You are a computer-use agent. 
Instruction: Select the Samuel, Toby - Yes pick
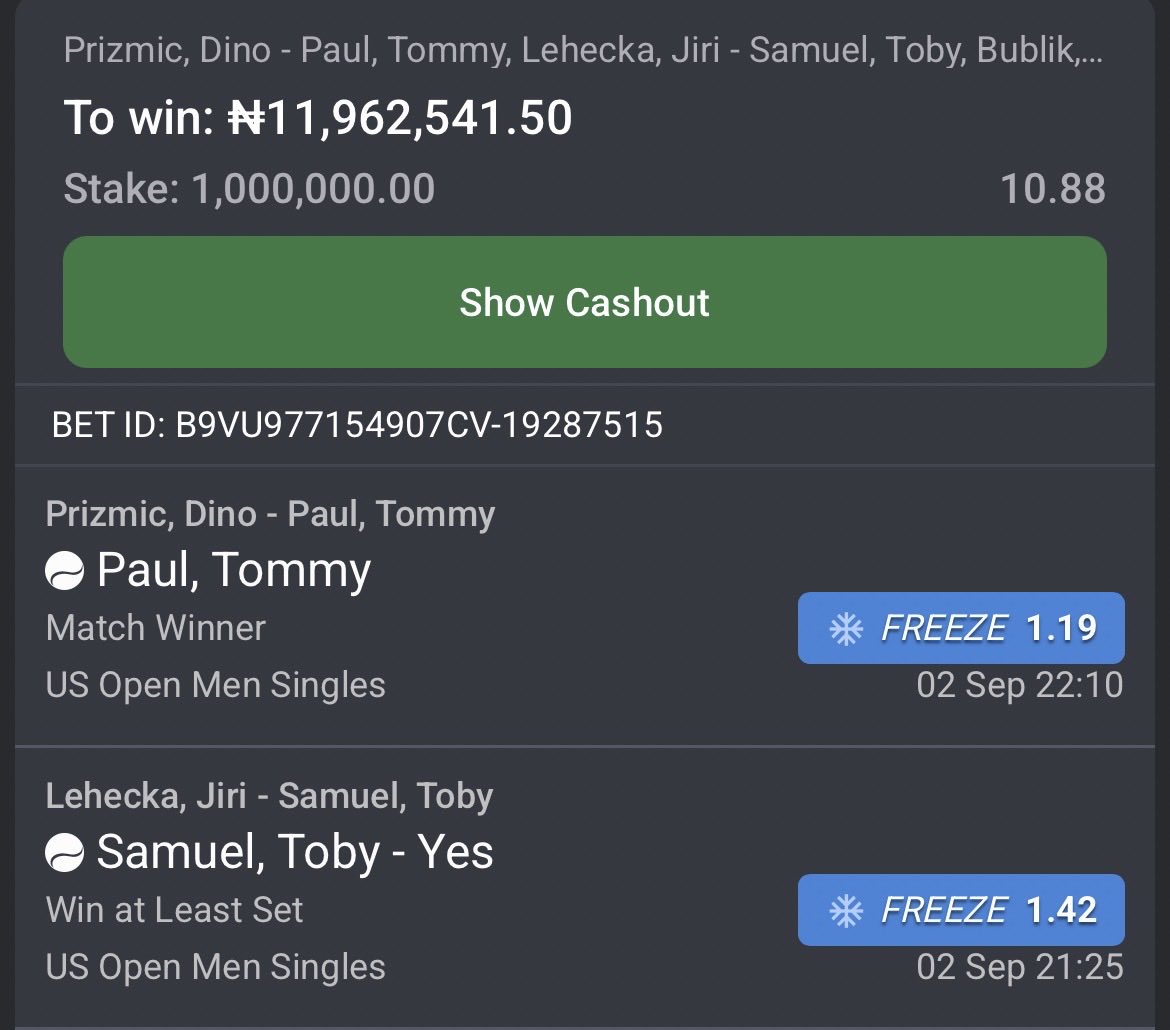click(295, 852)
